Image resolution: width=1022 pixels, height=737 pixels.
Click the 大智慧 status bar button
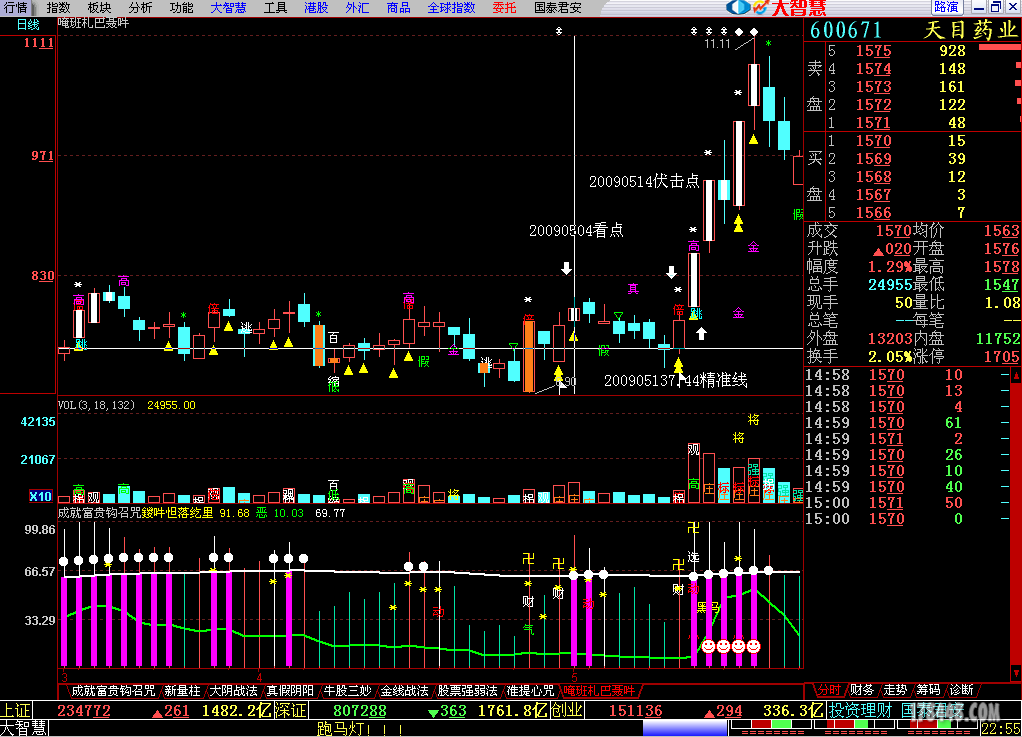[24, 728]
